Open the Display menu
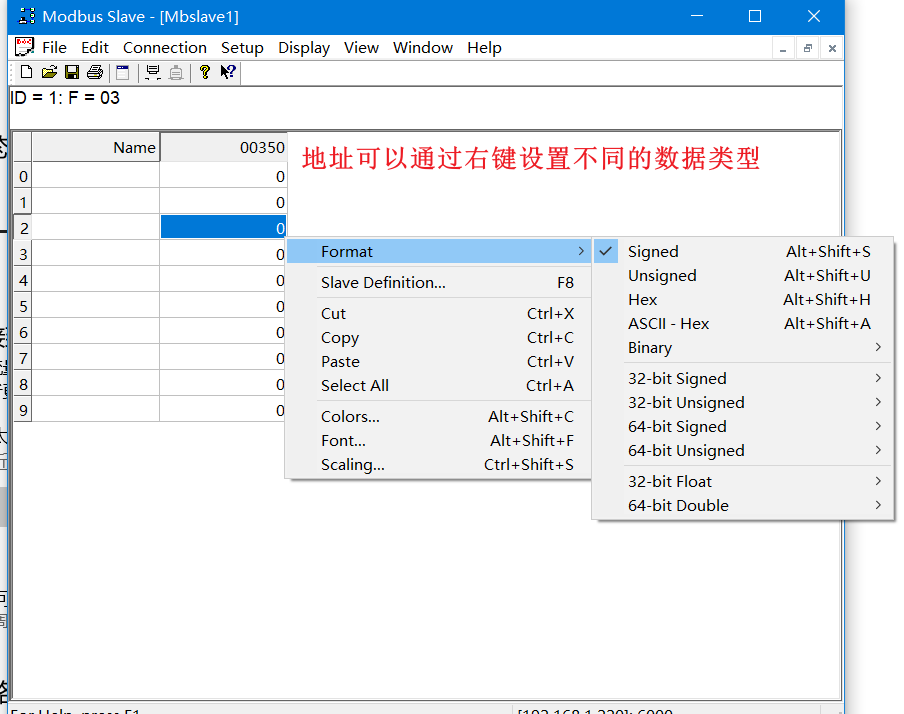 [x=304, y=48]
